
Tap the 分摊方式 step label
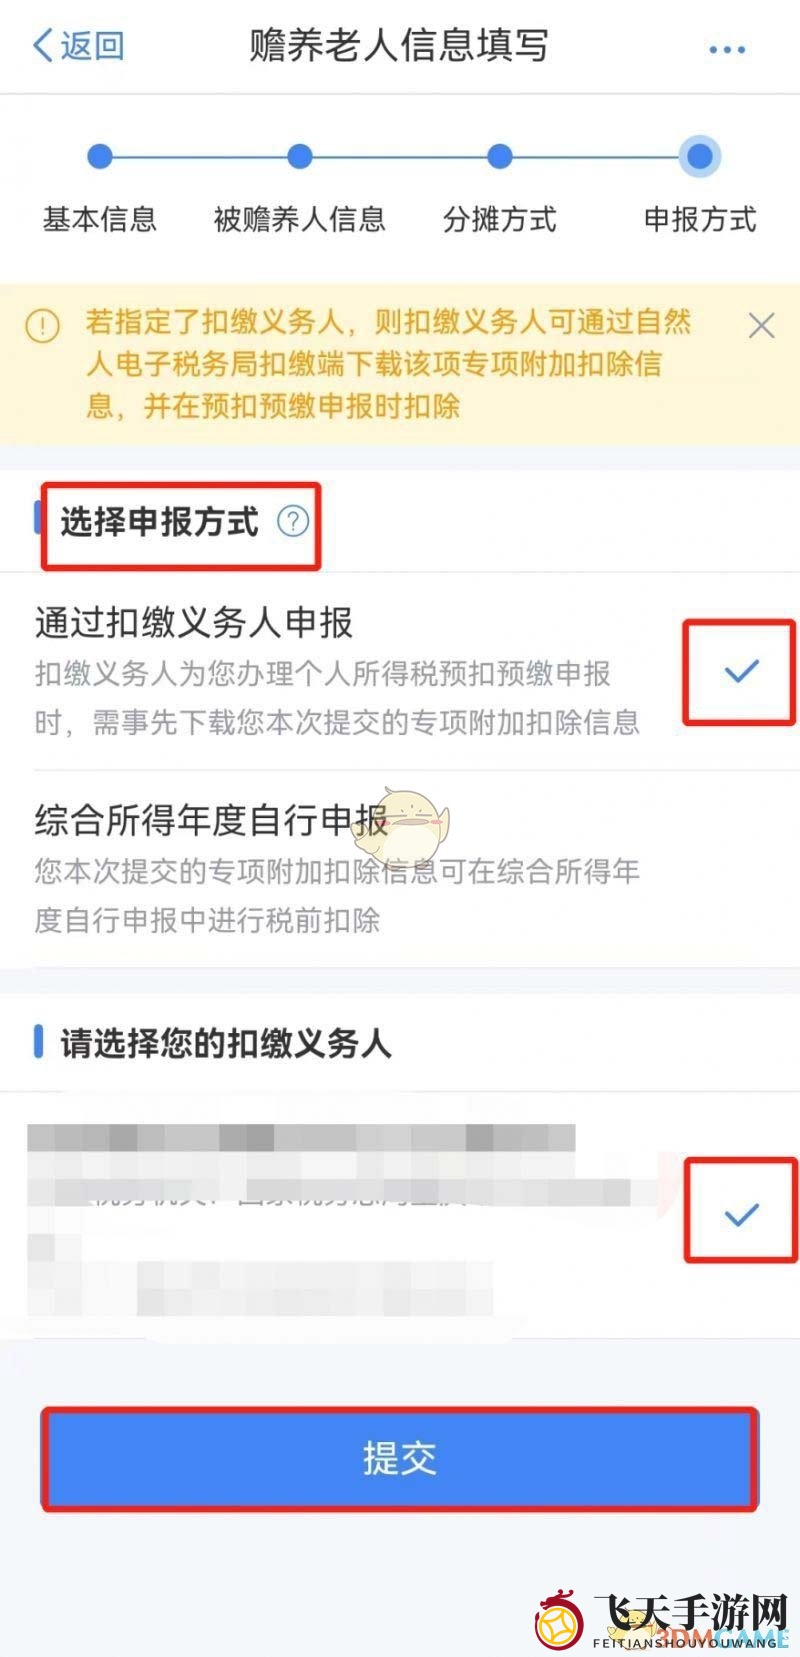coord(499,219)
